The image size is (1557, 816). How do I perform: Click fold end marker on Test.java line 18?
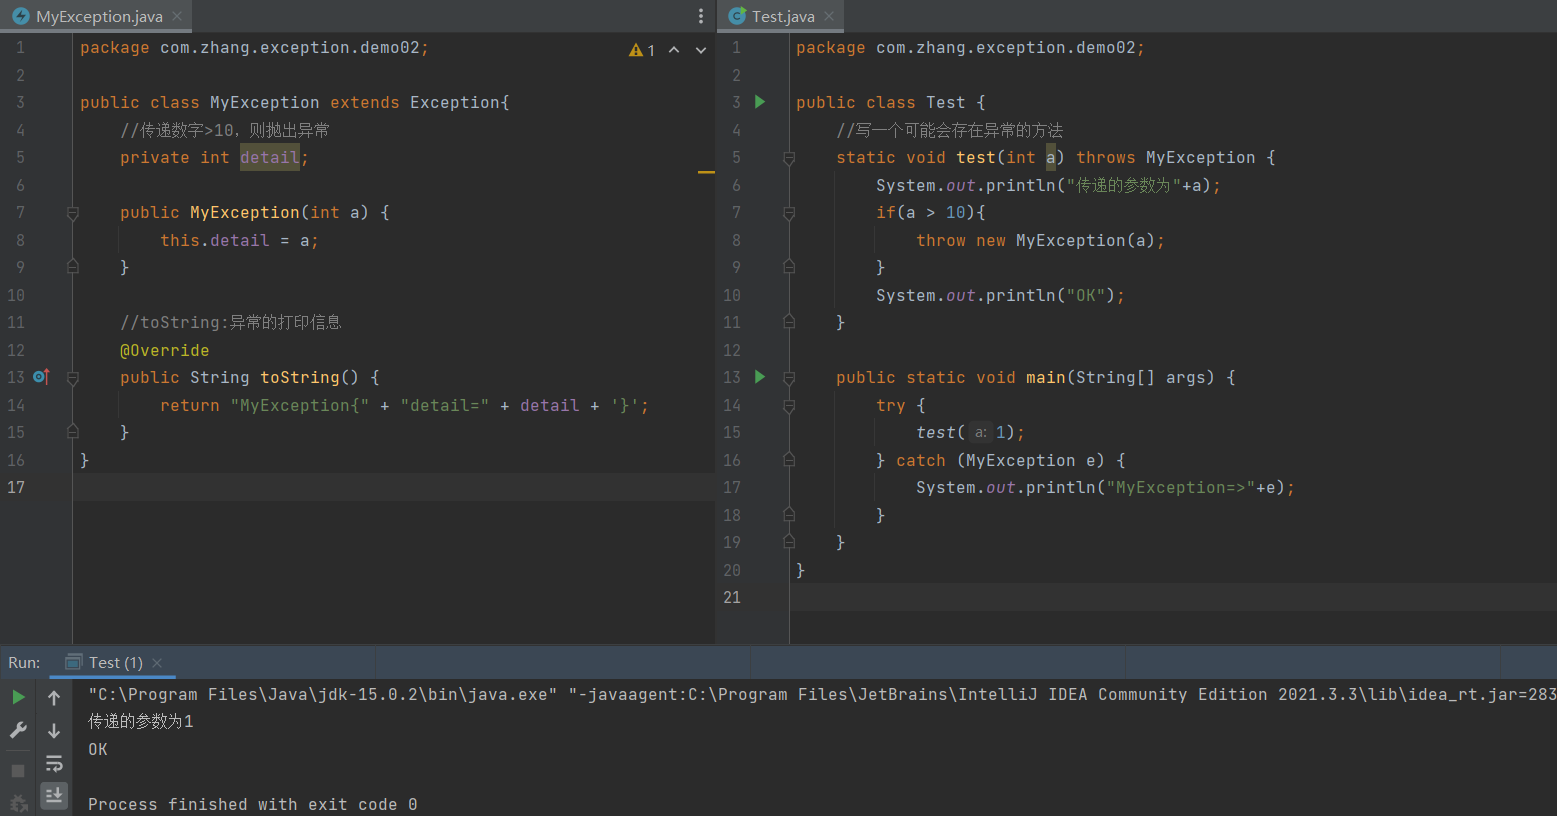789,515
